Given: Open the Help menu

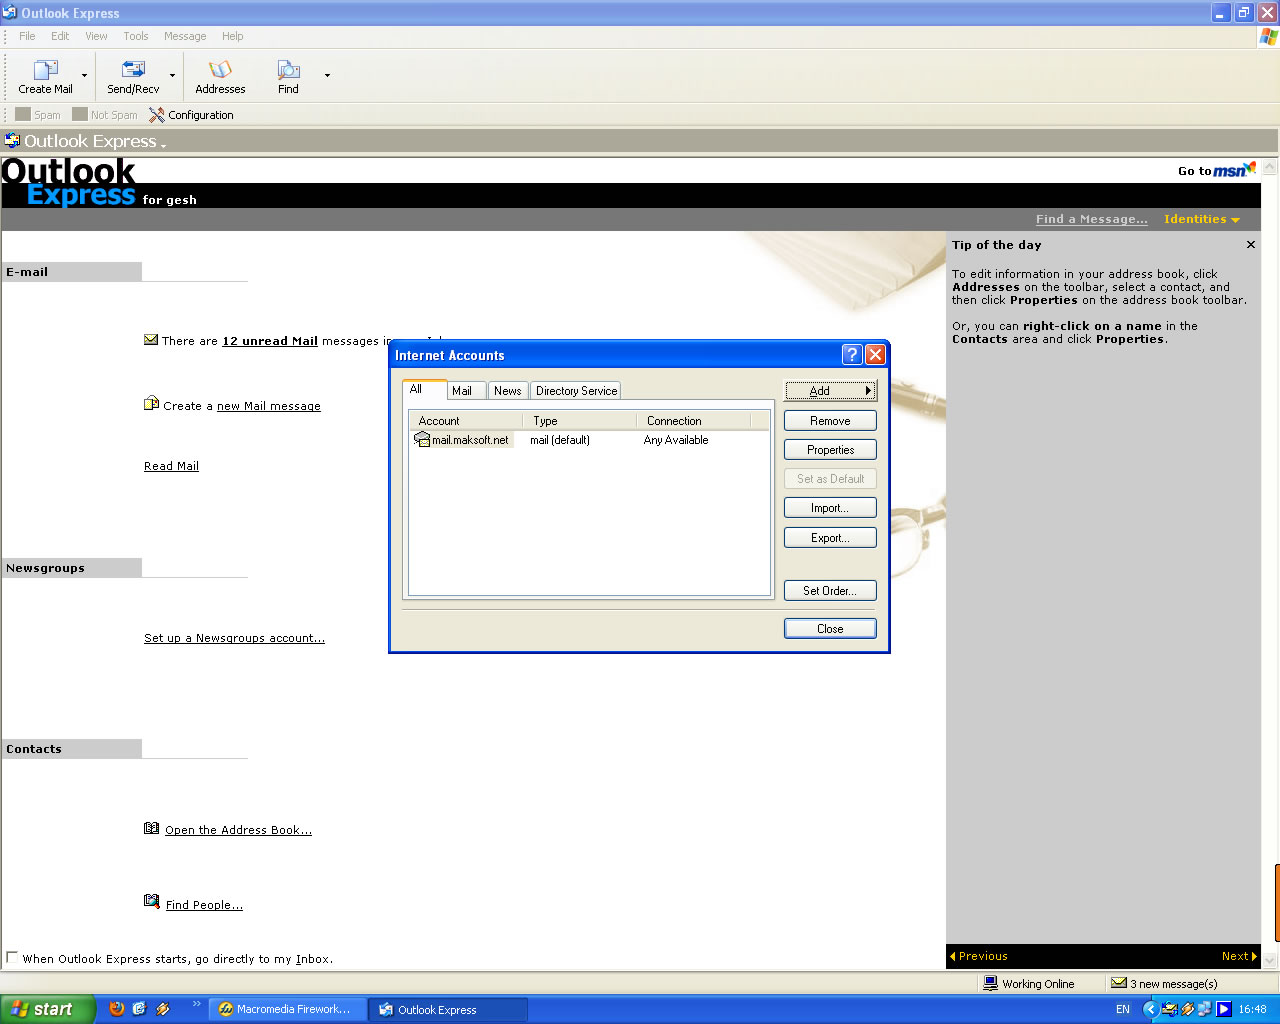Looking at the screenshot, I should click(233, 36).
